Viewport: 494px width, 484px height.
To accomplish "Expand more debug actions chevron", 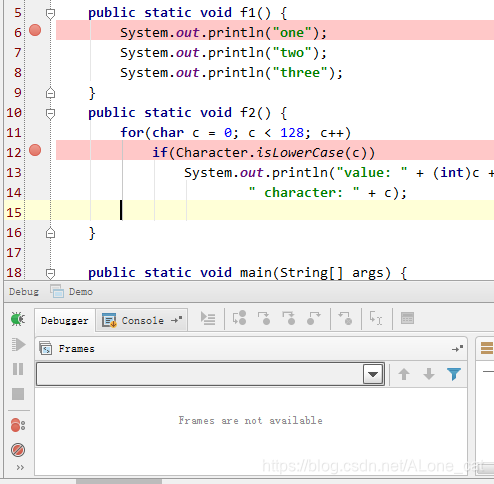I will (x=20, y=468).
